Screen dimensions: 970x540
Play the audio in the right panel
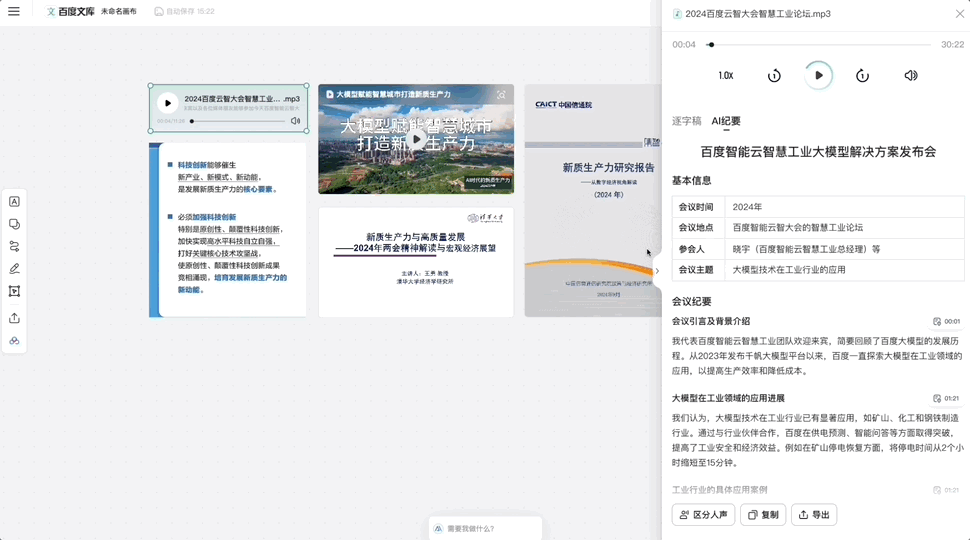tap(818, 75)
